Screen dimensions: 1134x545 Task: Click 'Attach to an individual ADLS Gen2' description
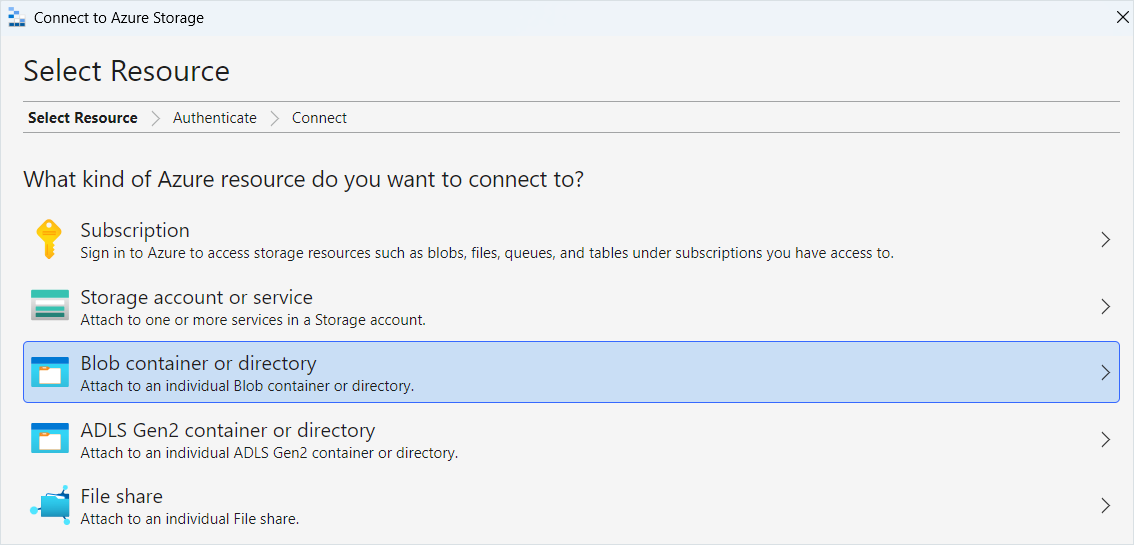269,454
